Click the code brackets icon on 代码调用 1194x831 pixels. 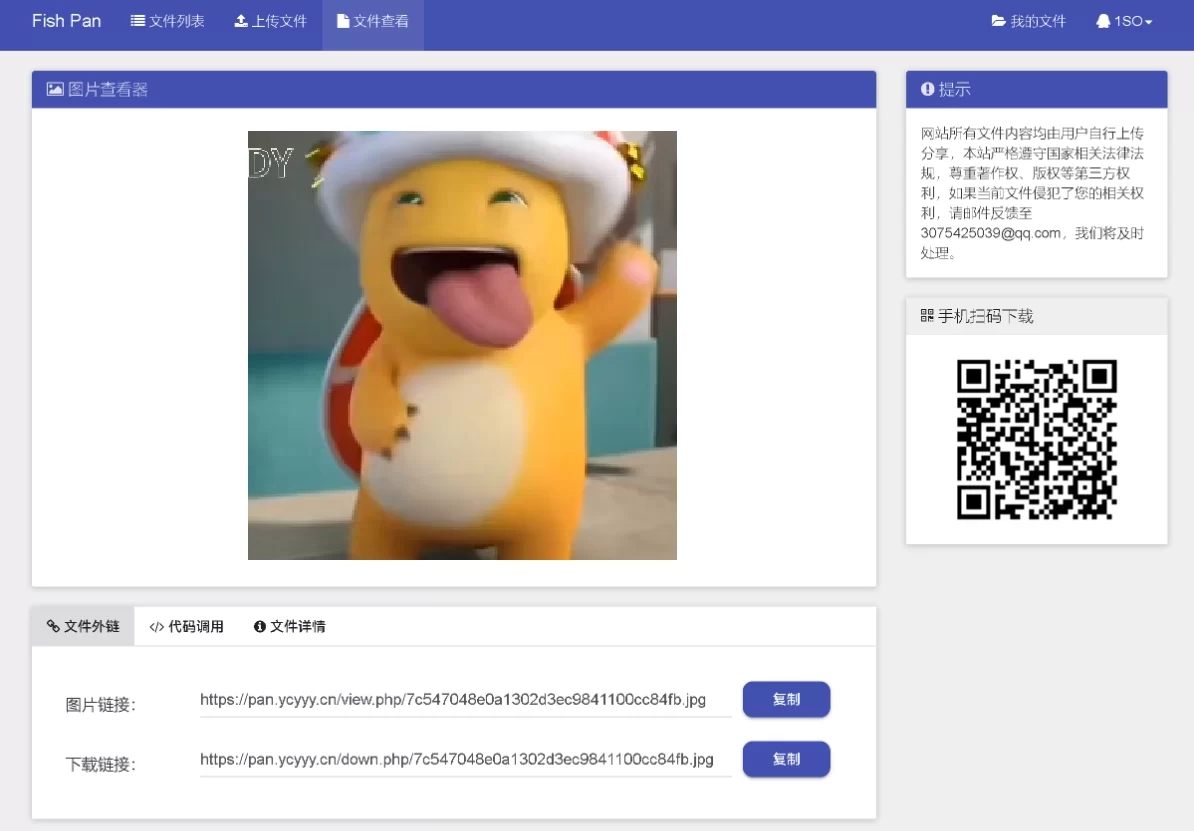tap(156, 627)
